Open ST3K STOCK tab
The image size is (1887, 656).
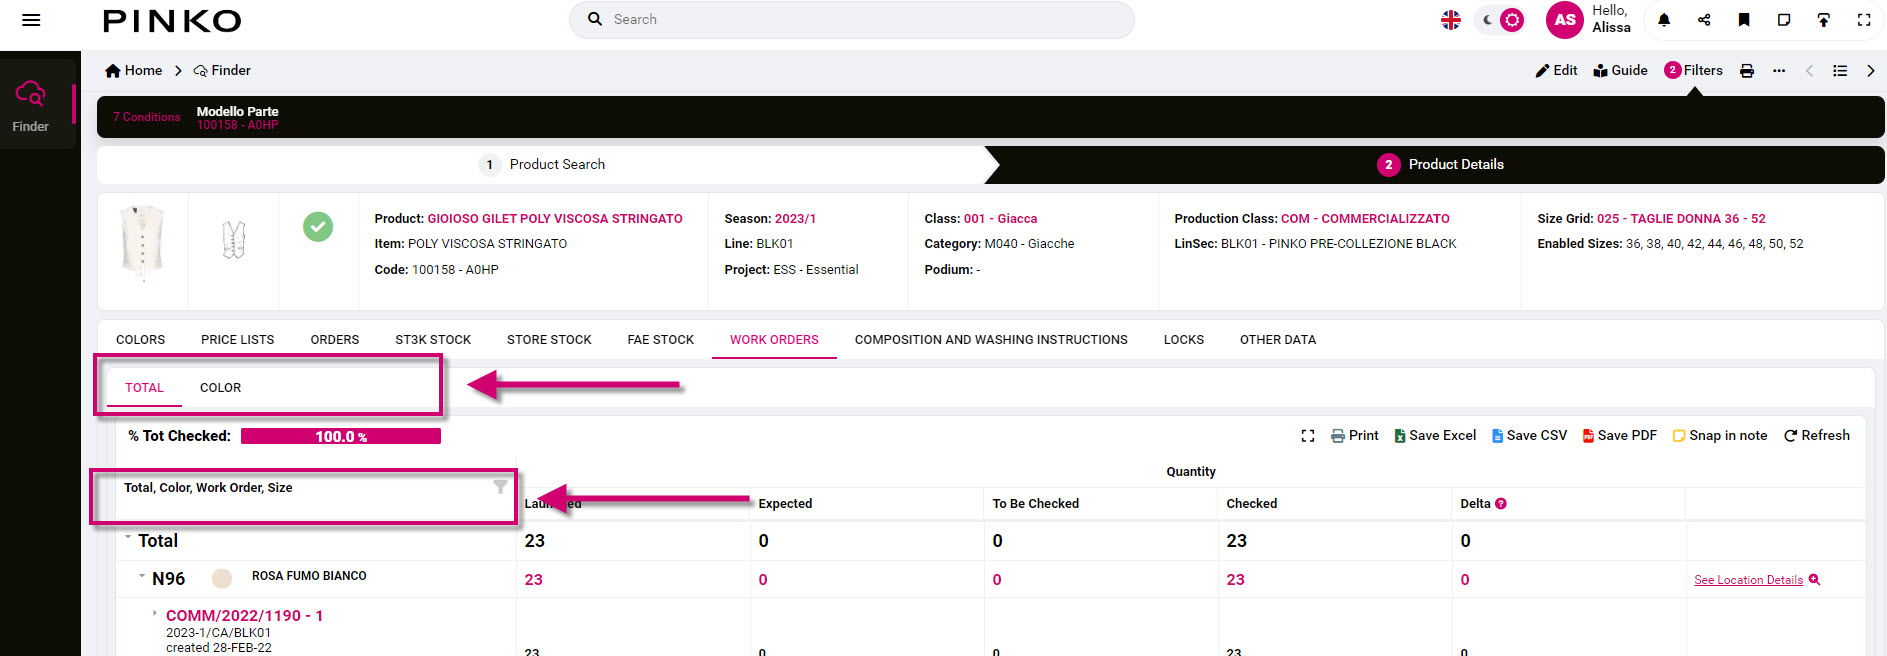pos(433,340)
